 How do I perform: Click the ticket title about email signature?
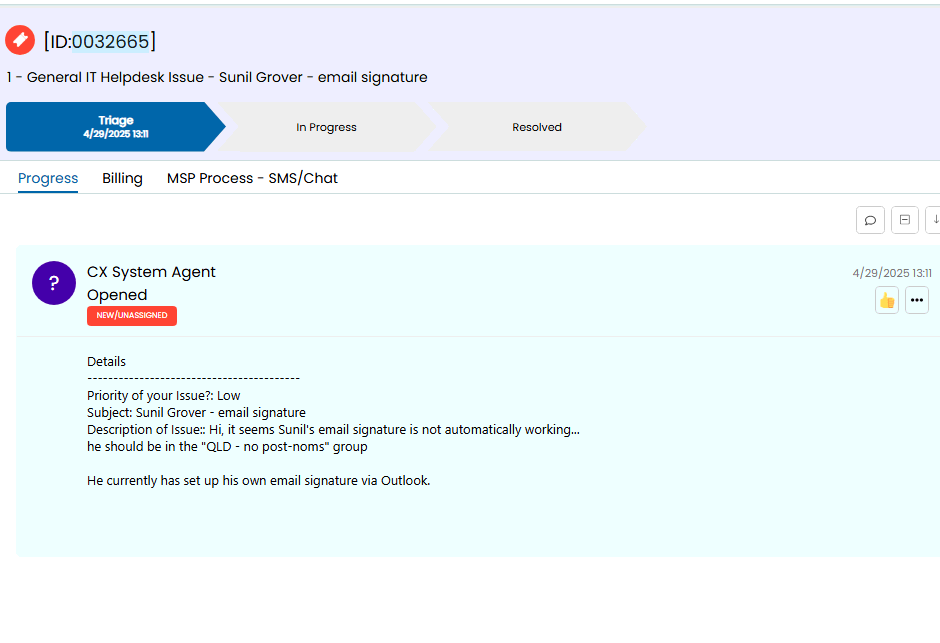click(217, 77)
